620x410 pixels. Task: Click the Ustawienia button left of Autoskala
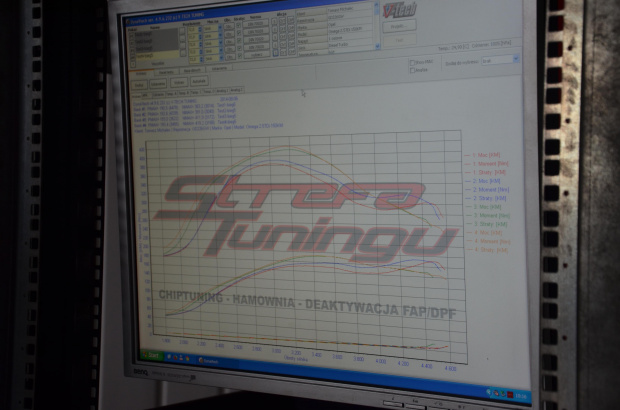158,84
